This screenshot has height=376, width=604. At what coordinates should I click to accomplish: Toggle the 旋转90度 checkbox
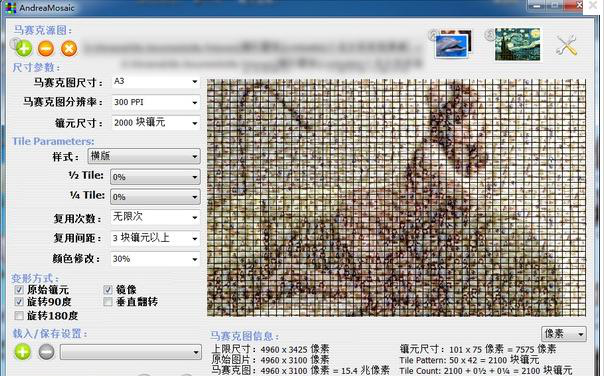19,302
